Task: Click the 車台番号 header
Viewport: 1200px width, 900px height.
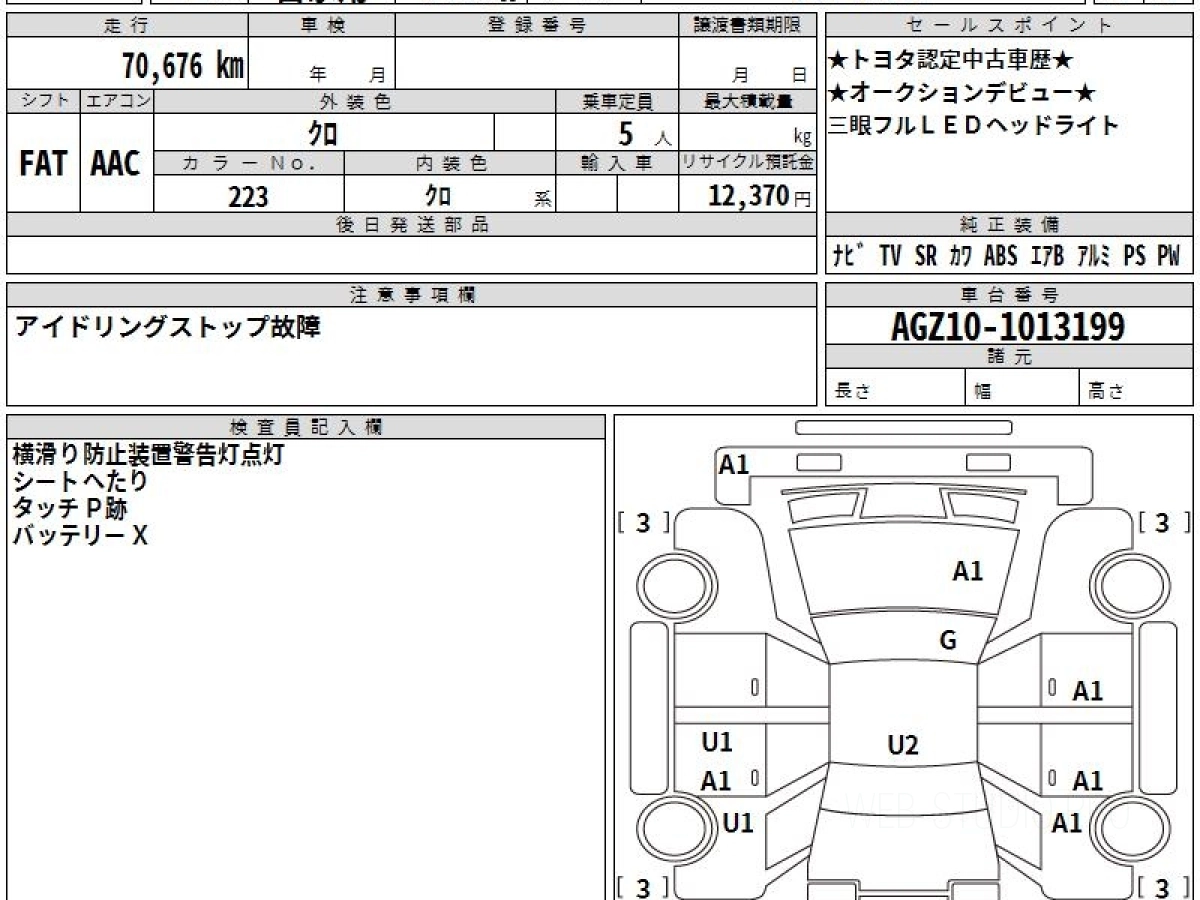Action: coord(1009,295)
